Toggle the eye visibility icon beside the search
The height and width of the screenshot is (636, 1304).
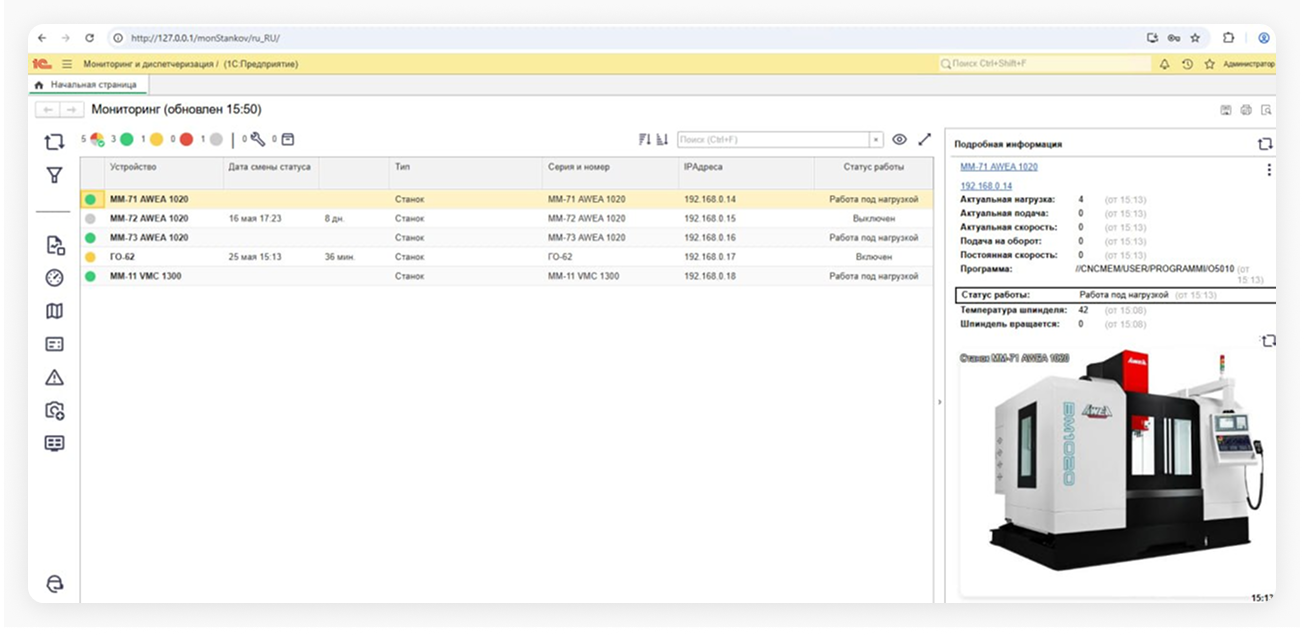899,140
